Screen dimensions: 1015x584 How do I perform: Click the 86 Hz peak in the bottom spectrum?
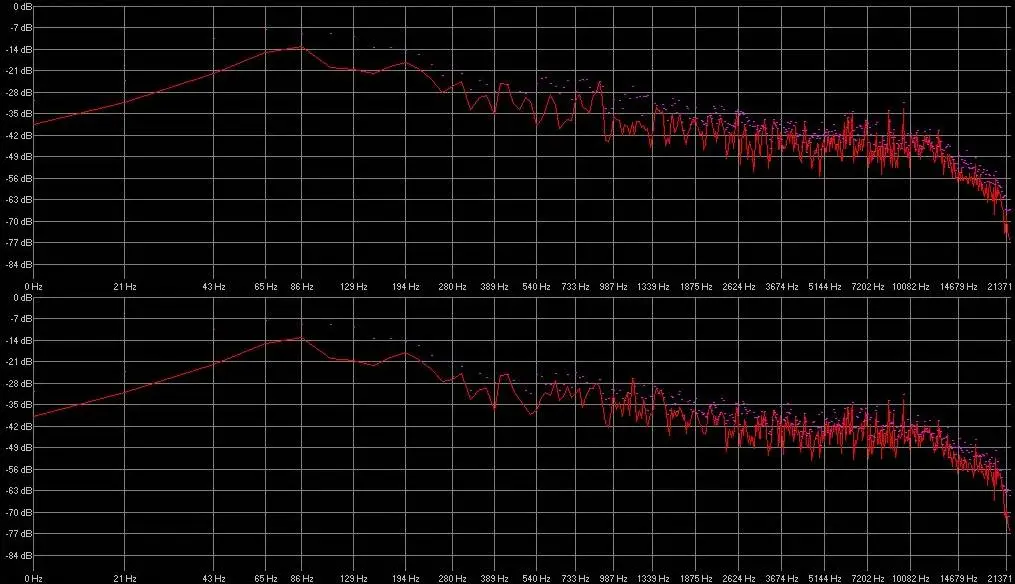point(300,338)
